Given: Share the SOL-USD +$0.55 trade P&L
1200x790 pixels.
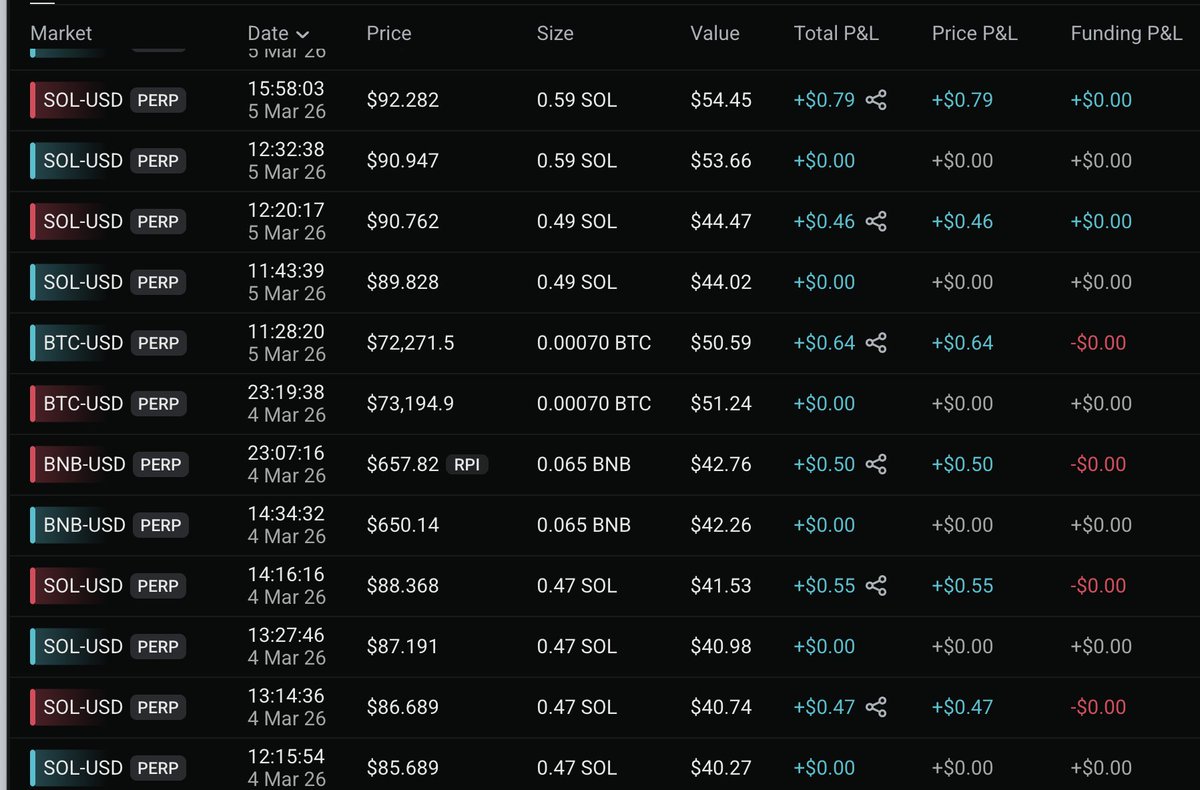Looking at the screenshot, I should 876,586.
